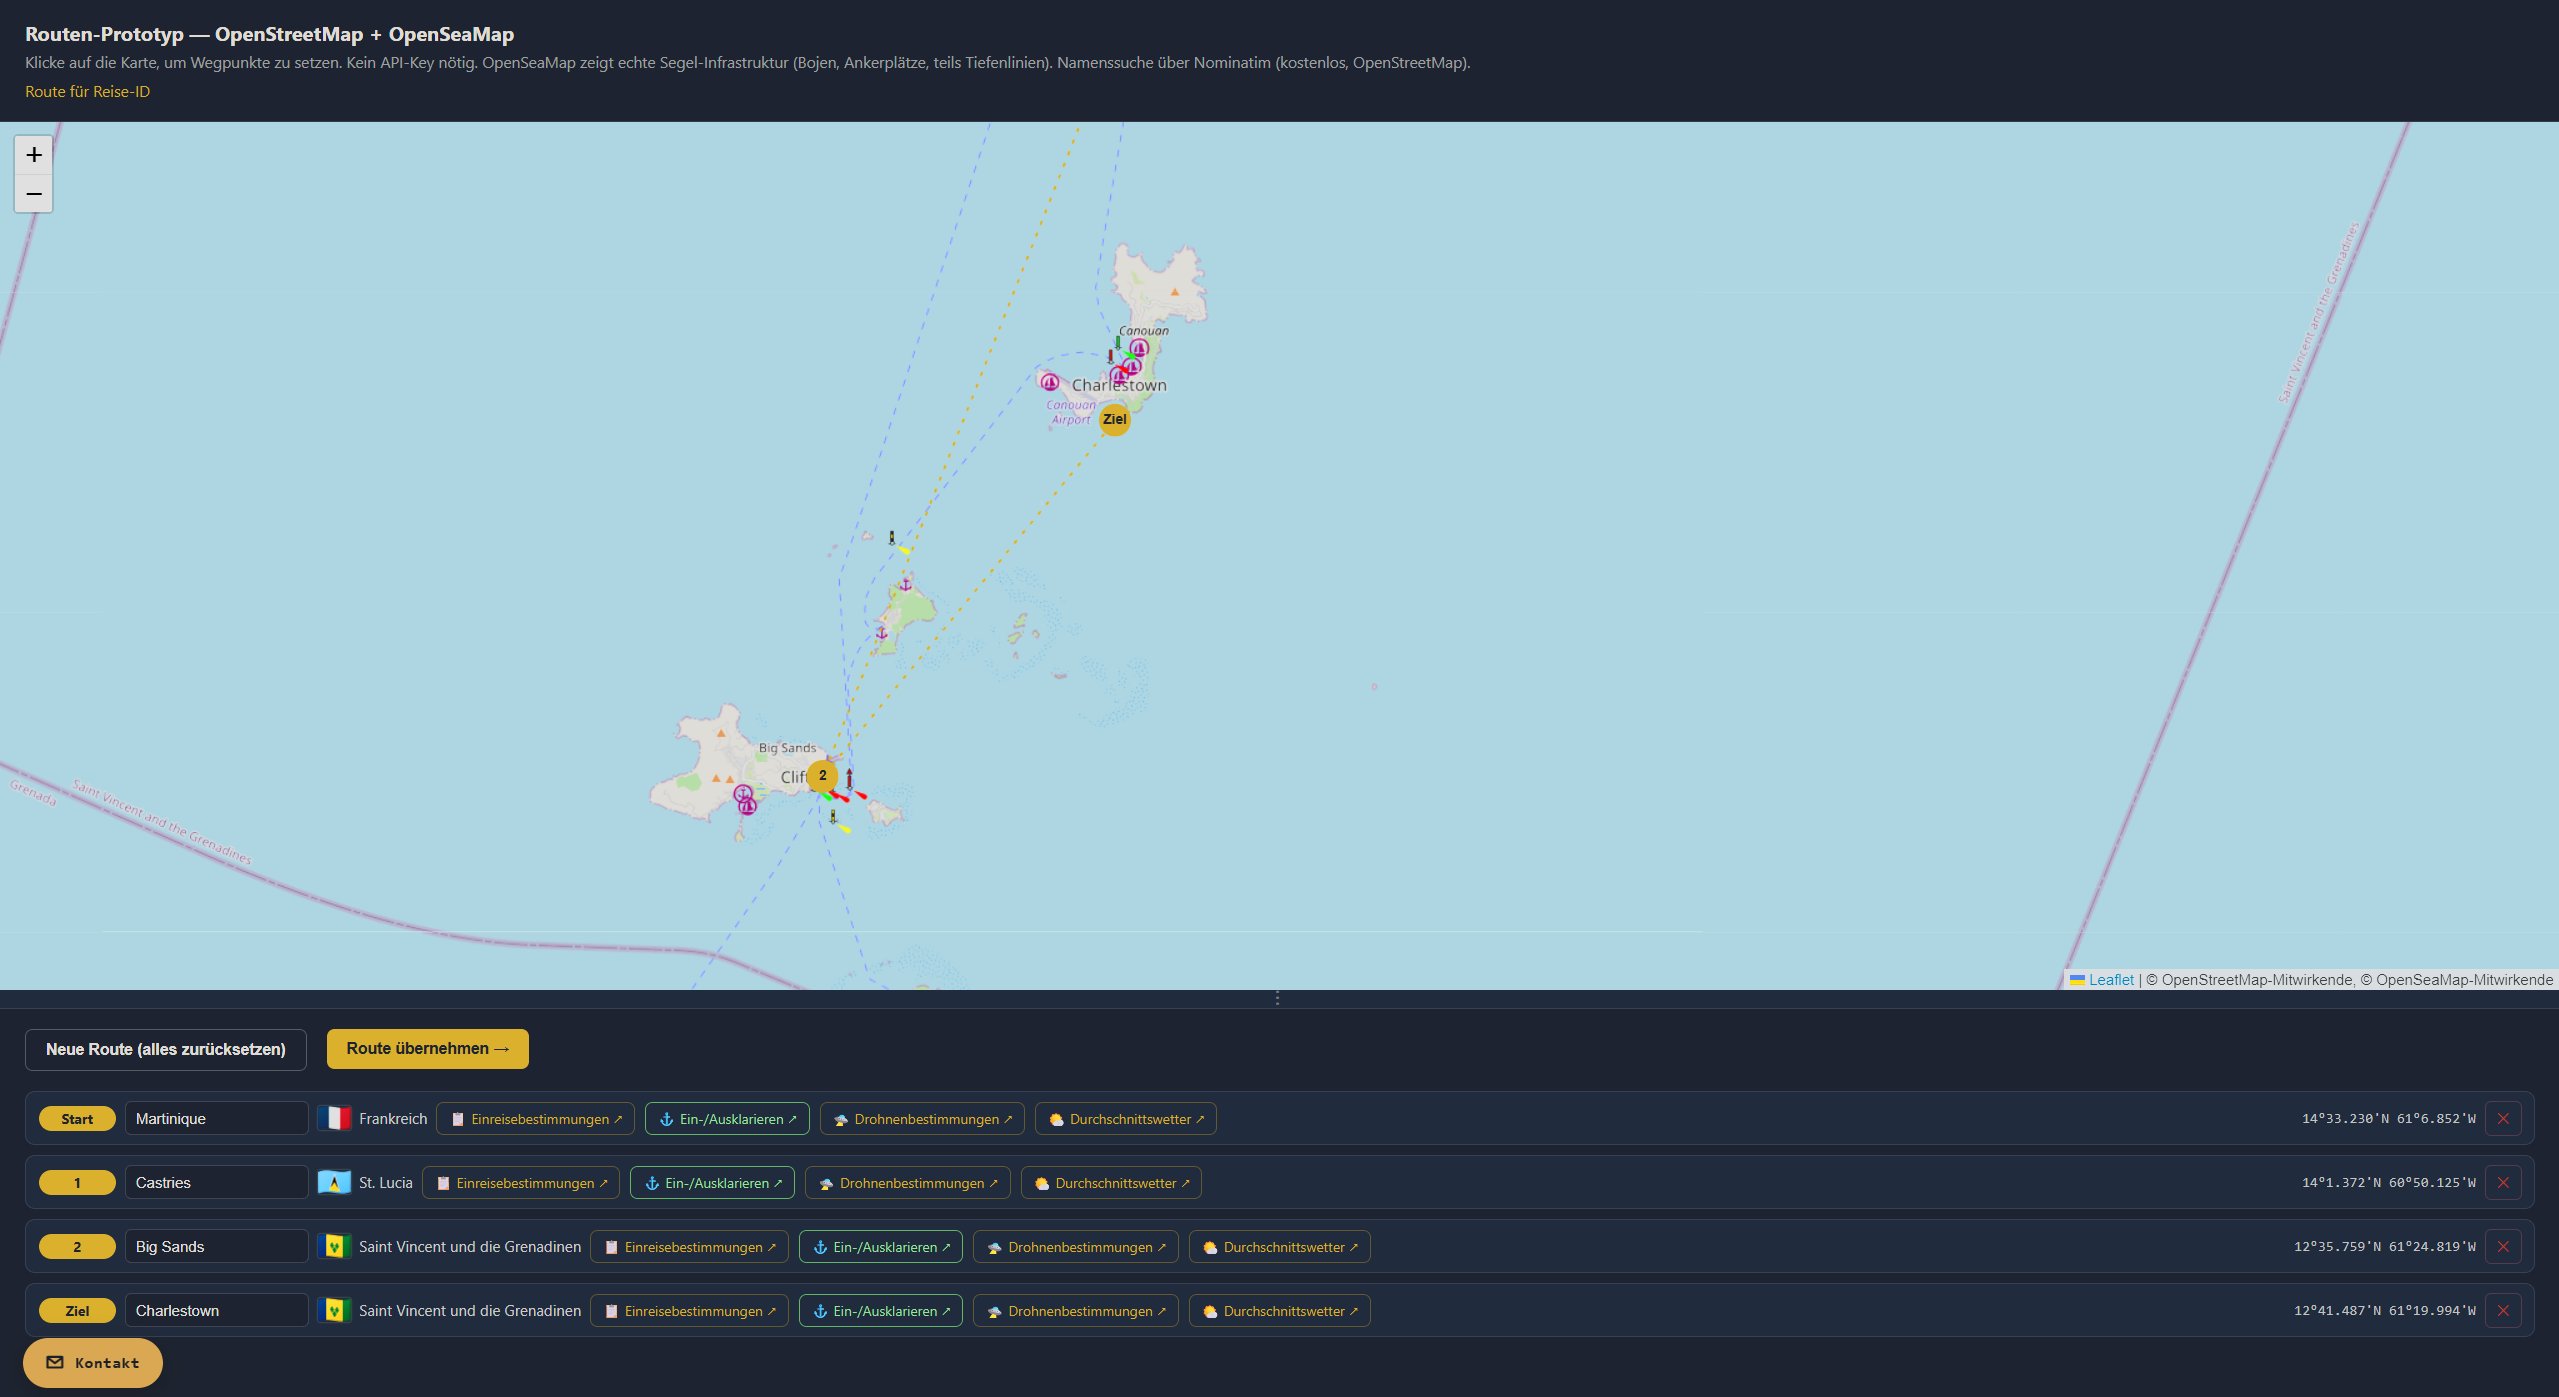Click the flag icon in Charlestown row
The height and width of the screenshot is (1397, 2559).
pyautogui.click(x=334, y=1310)
